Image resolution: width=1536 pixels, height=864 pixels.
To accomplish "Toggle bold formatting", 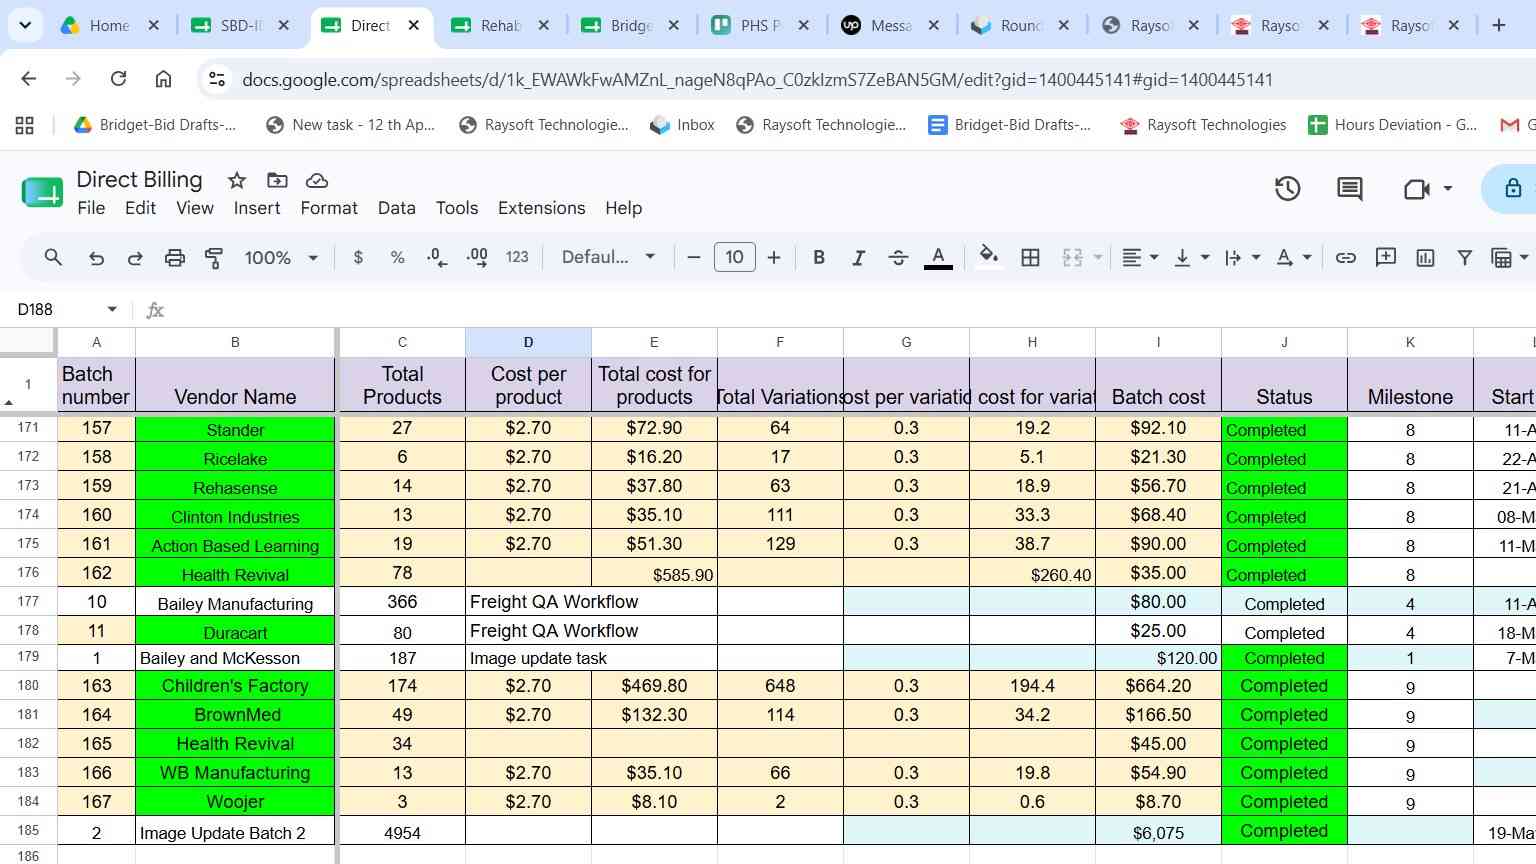I will [x=819, y=258].
